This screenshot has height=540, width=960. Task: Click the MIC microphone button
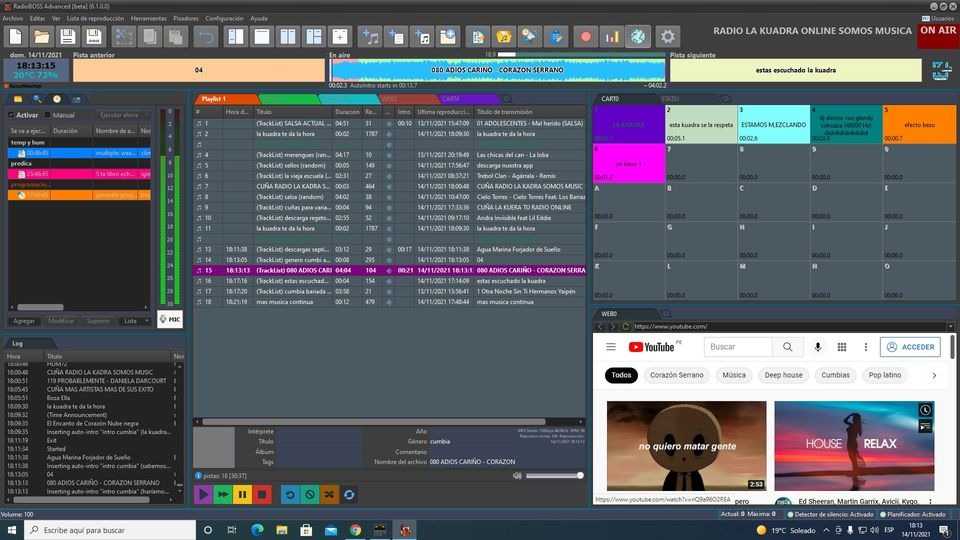coord(169,320)
